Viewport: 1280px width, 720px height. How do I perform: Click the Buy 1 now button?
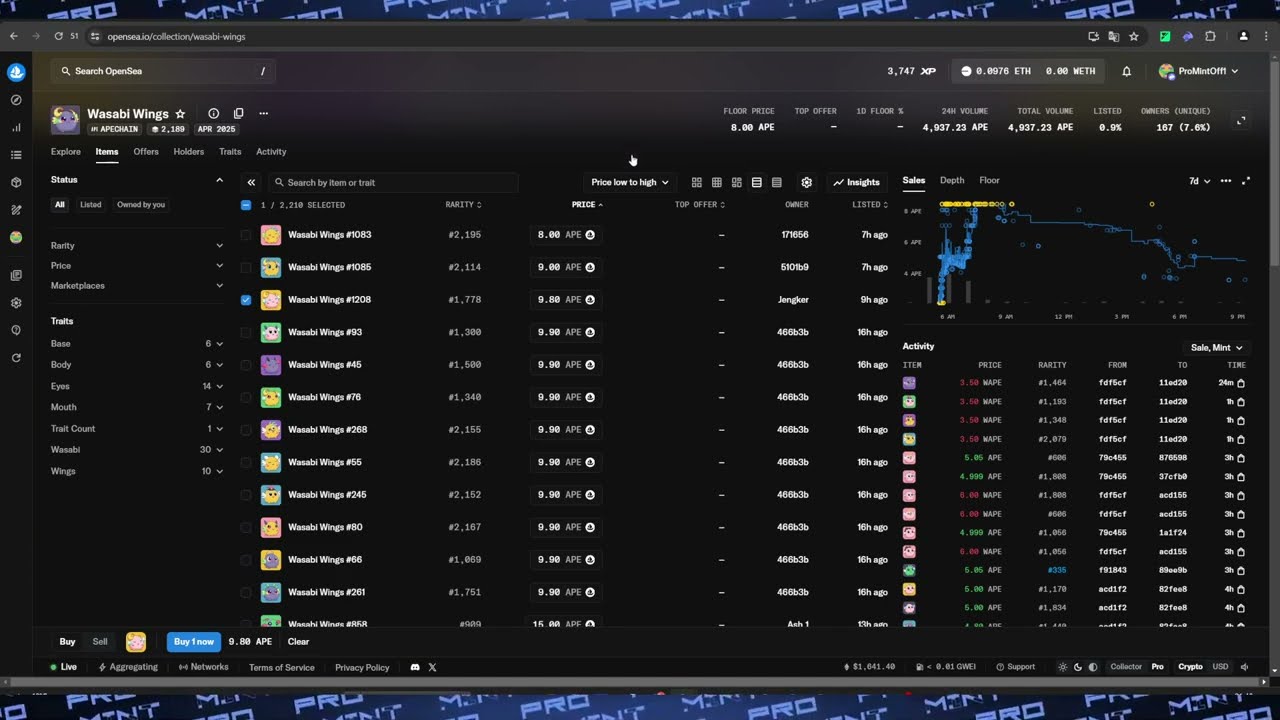(x=194, y=642)
